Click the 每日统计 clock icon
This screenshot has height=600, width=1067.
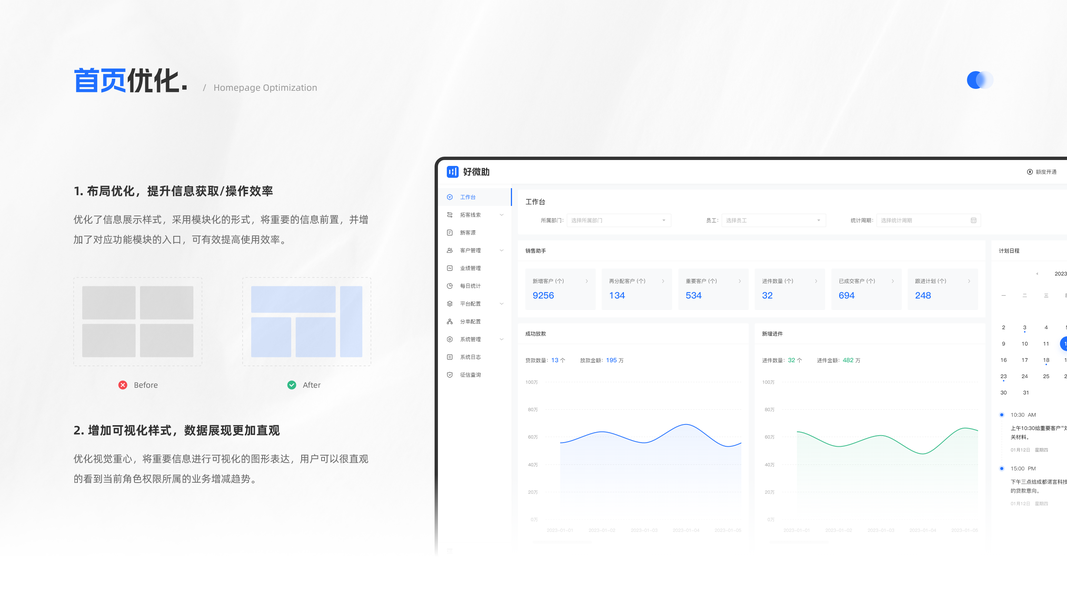[450, 286]
